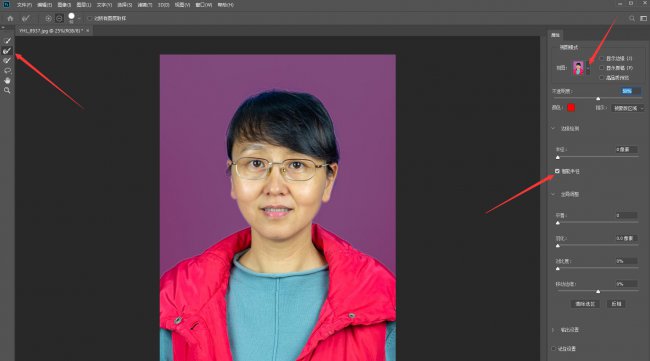Click the tool preset brush icon
Screen dimensions: 650x361
26,18
